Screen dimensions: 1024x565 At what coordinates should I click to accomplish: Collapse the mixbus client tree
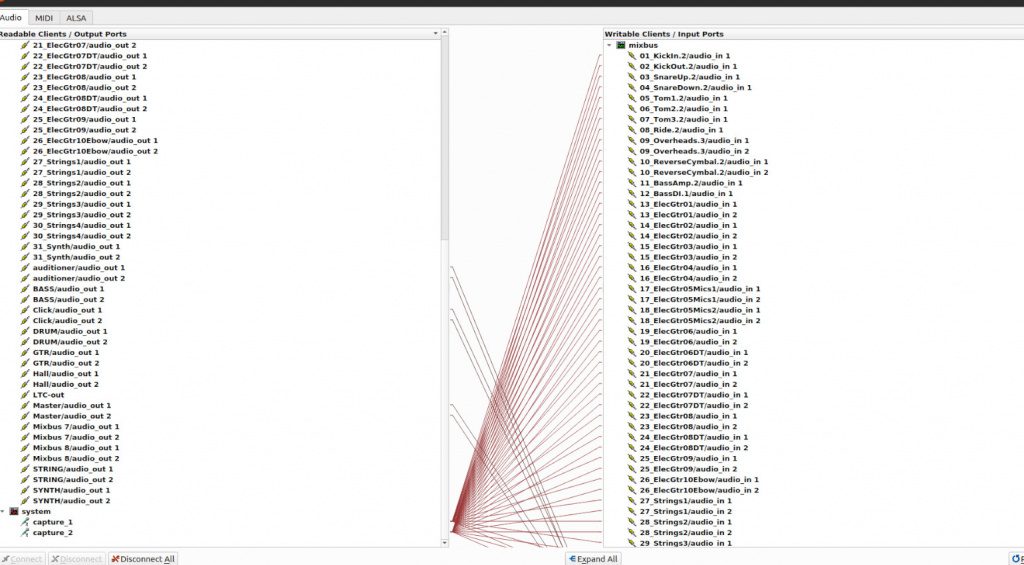coord(609,45)
